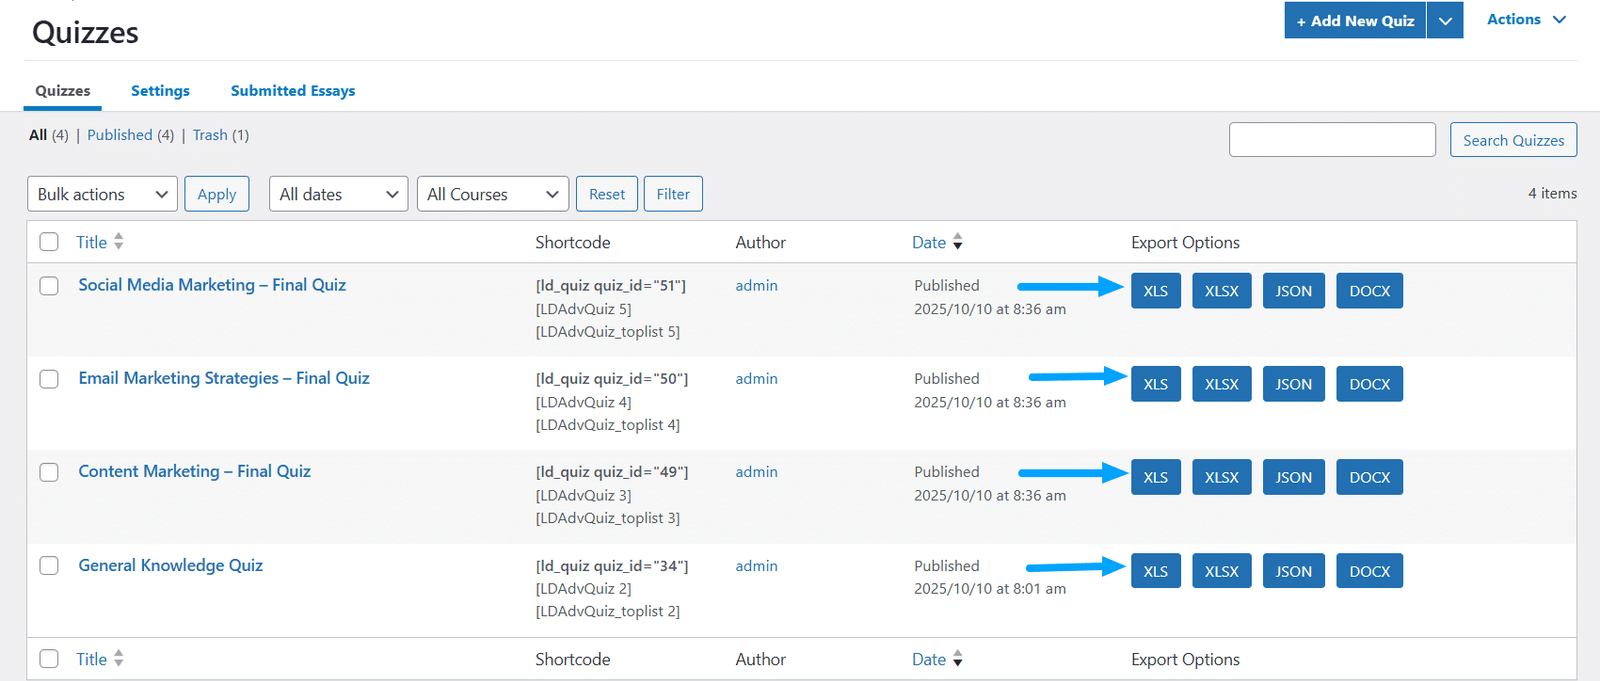This screenshot has width=1600, height=681.
Task: Switch to the Quizzes tab
Action: (x=63, y=91)
